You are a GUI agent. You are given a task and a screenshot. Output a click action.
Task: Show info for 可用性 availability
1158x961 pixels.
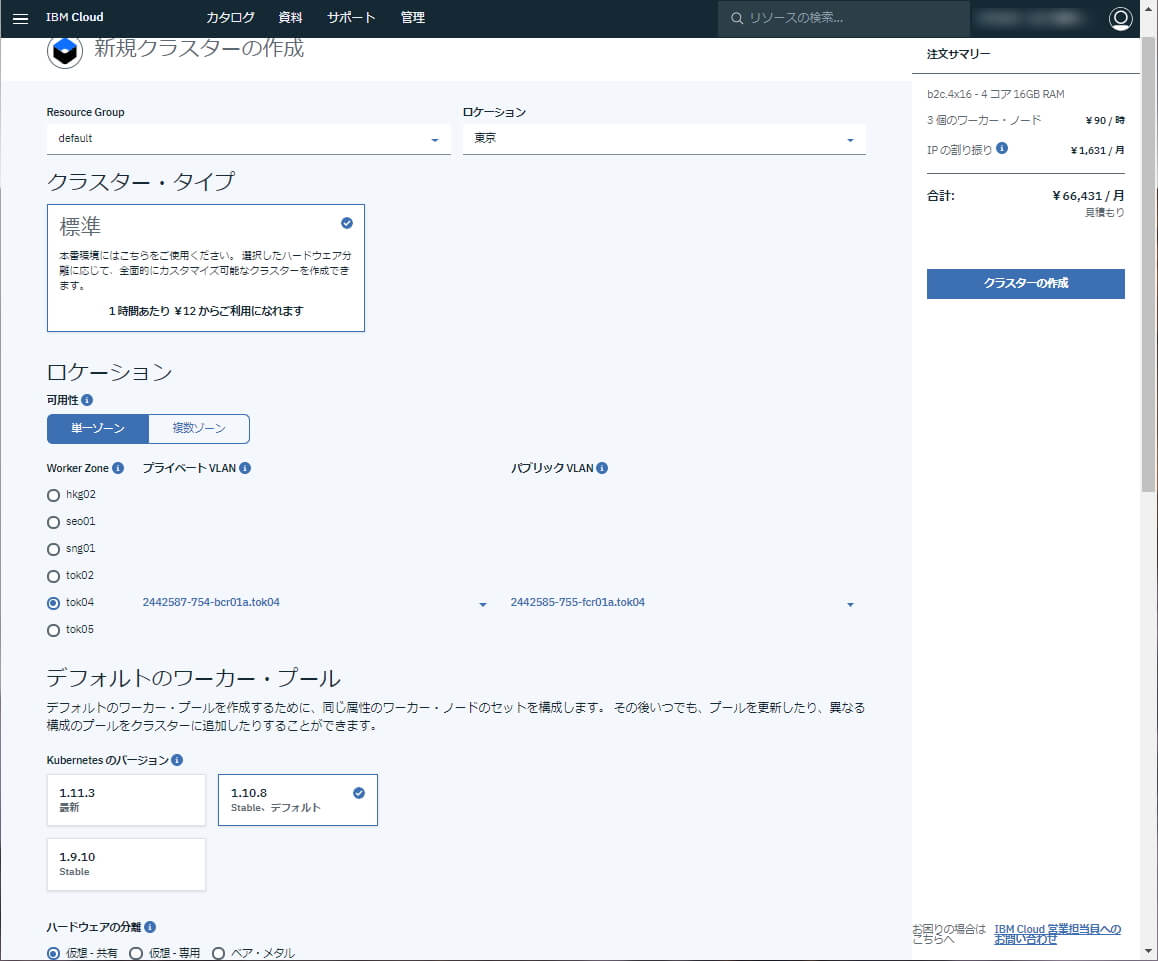(x=87, y=400)
